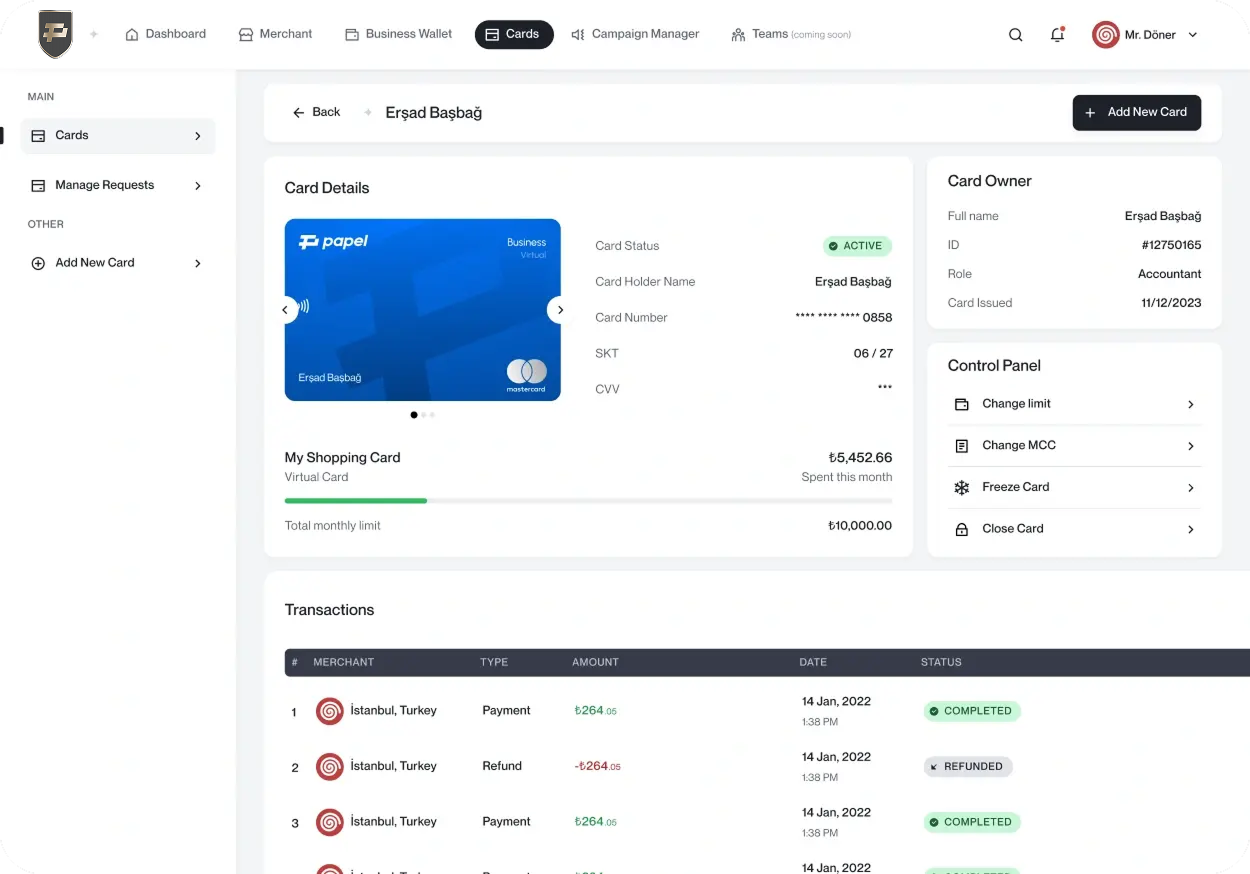Screen dimensions: 1250x874
Task: Show the previous card with left arrow
Action: 285,310
